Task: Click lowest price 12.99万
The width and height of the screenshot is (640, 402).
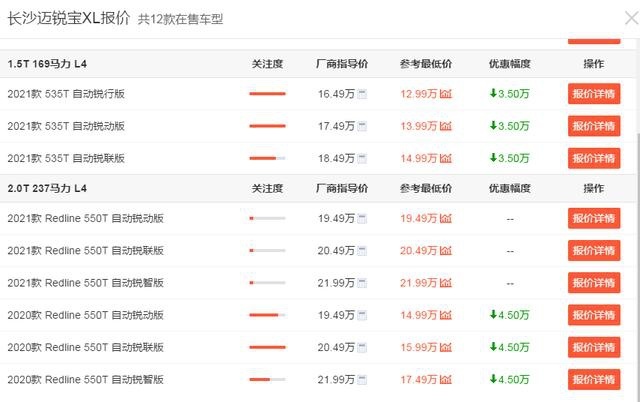Action: point(419,94)
